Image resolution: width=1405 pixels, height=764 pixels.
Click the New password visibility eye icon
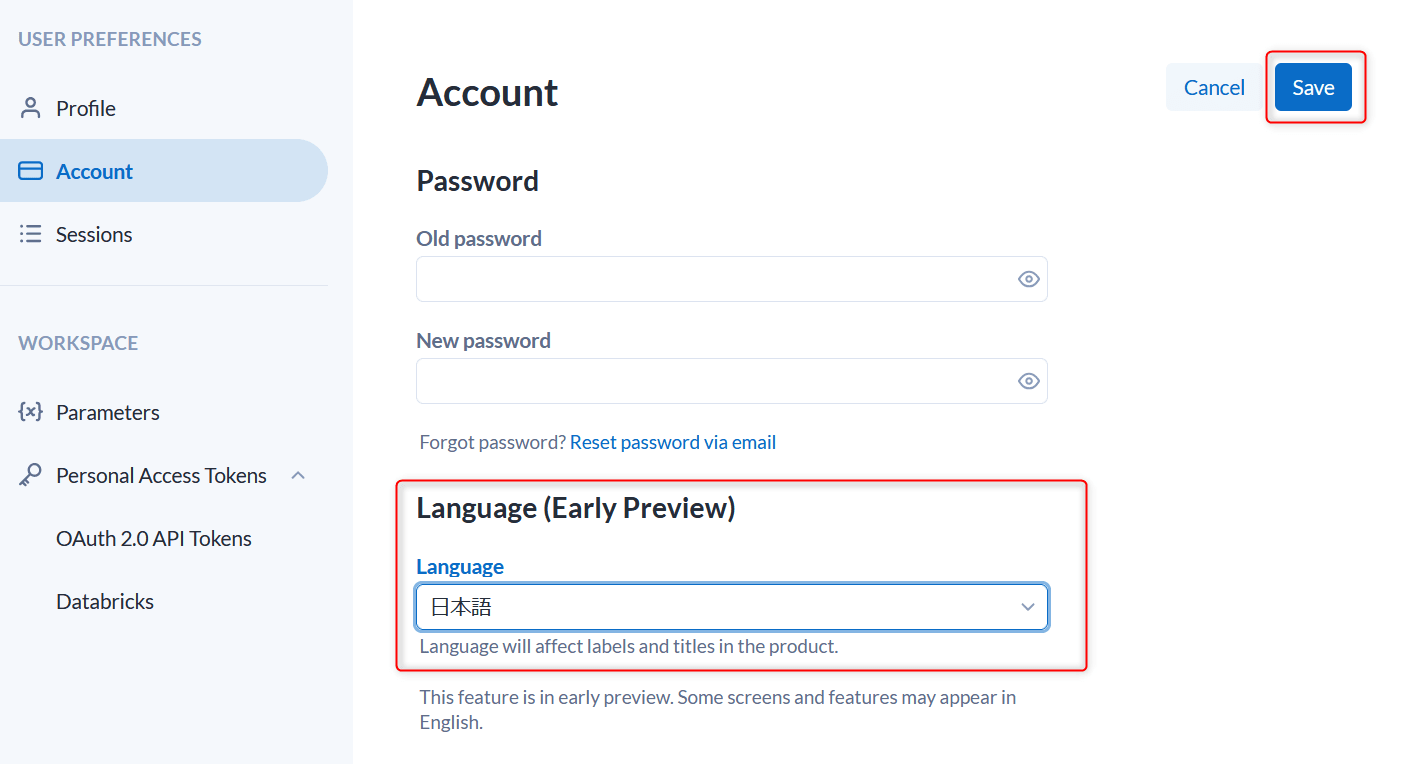(1028, 381)
